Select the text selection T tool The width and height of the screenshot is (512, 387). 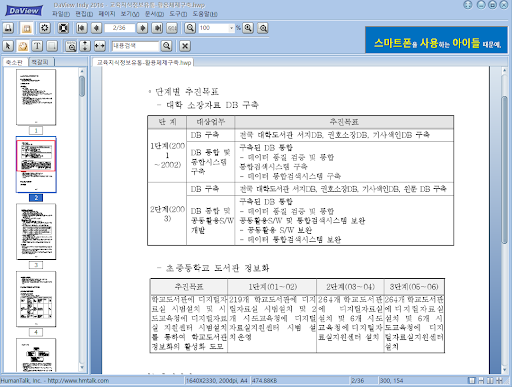coord(37,46)
